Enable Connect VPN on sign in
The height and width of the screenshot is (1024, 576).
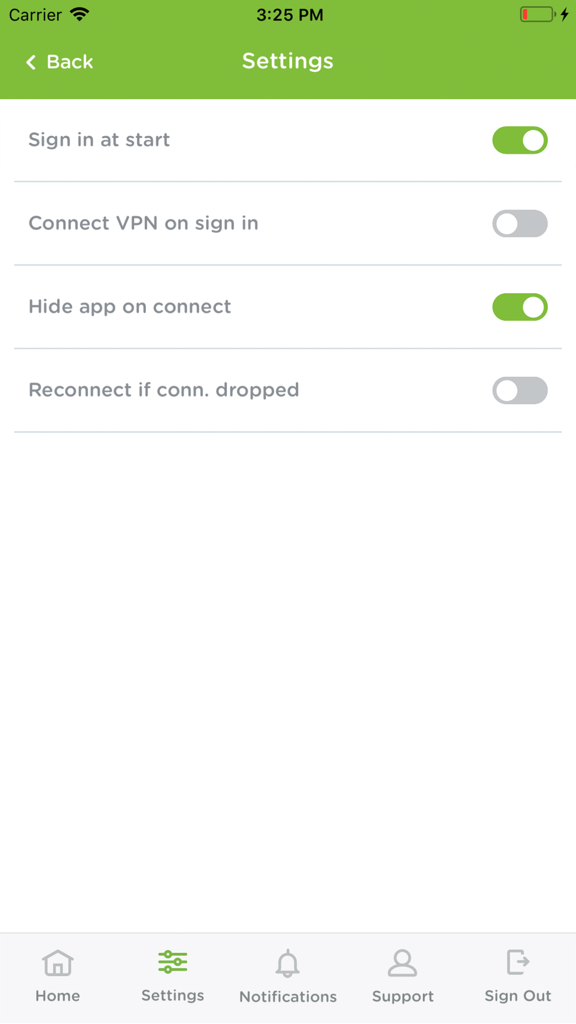pos(520,224)
